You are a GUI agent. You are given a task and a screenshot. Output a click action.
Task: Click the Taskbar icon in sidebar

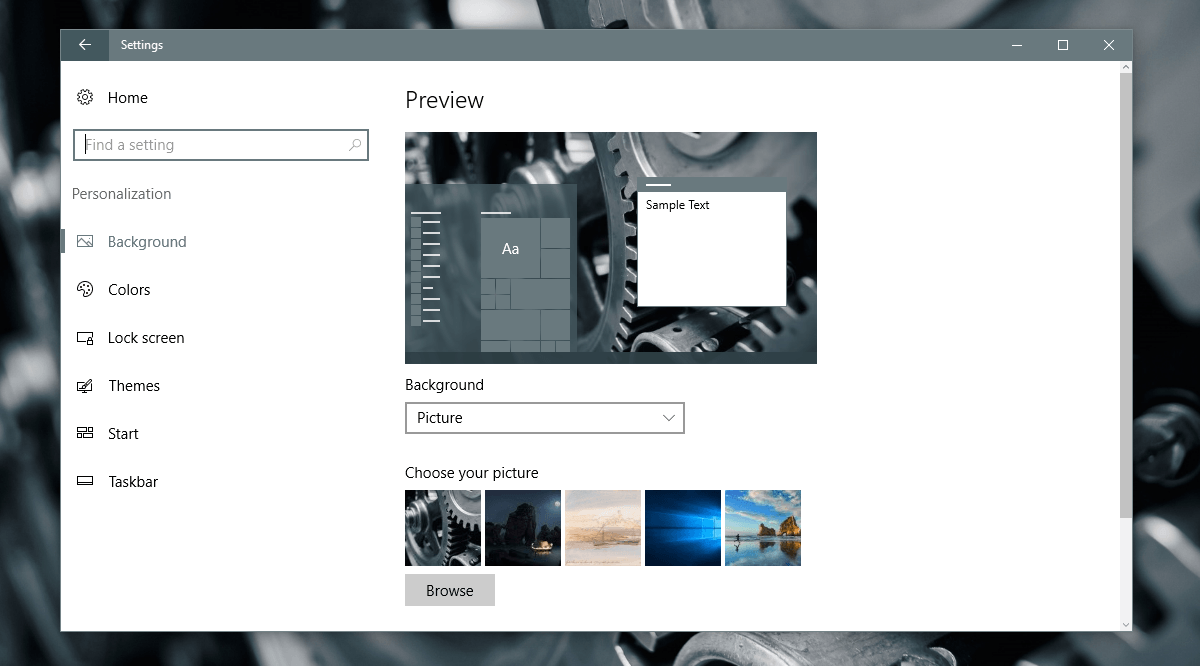pos(85,481)
